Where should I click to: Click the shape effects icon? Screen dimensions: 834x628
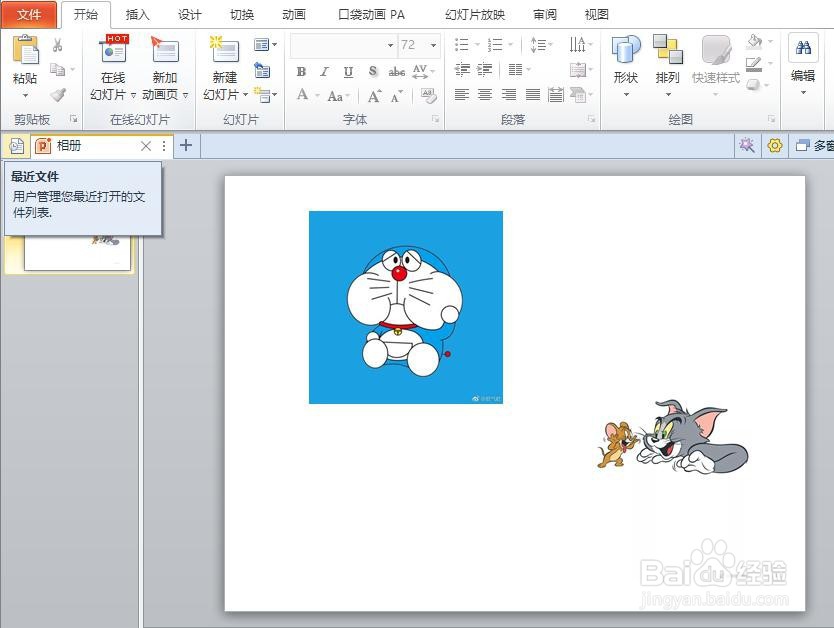click(753, 85)
